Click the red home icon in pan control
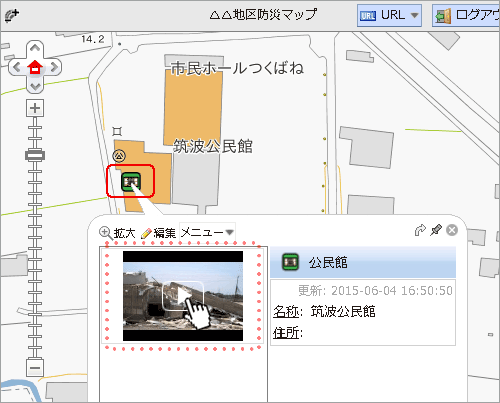This screenshot has width=500, height=403. 35,68
